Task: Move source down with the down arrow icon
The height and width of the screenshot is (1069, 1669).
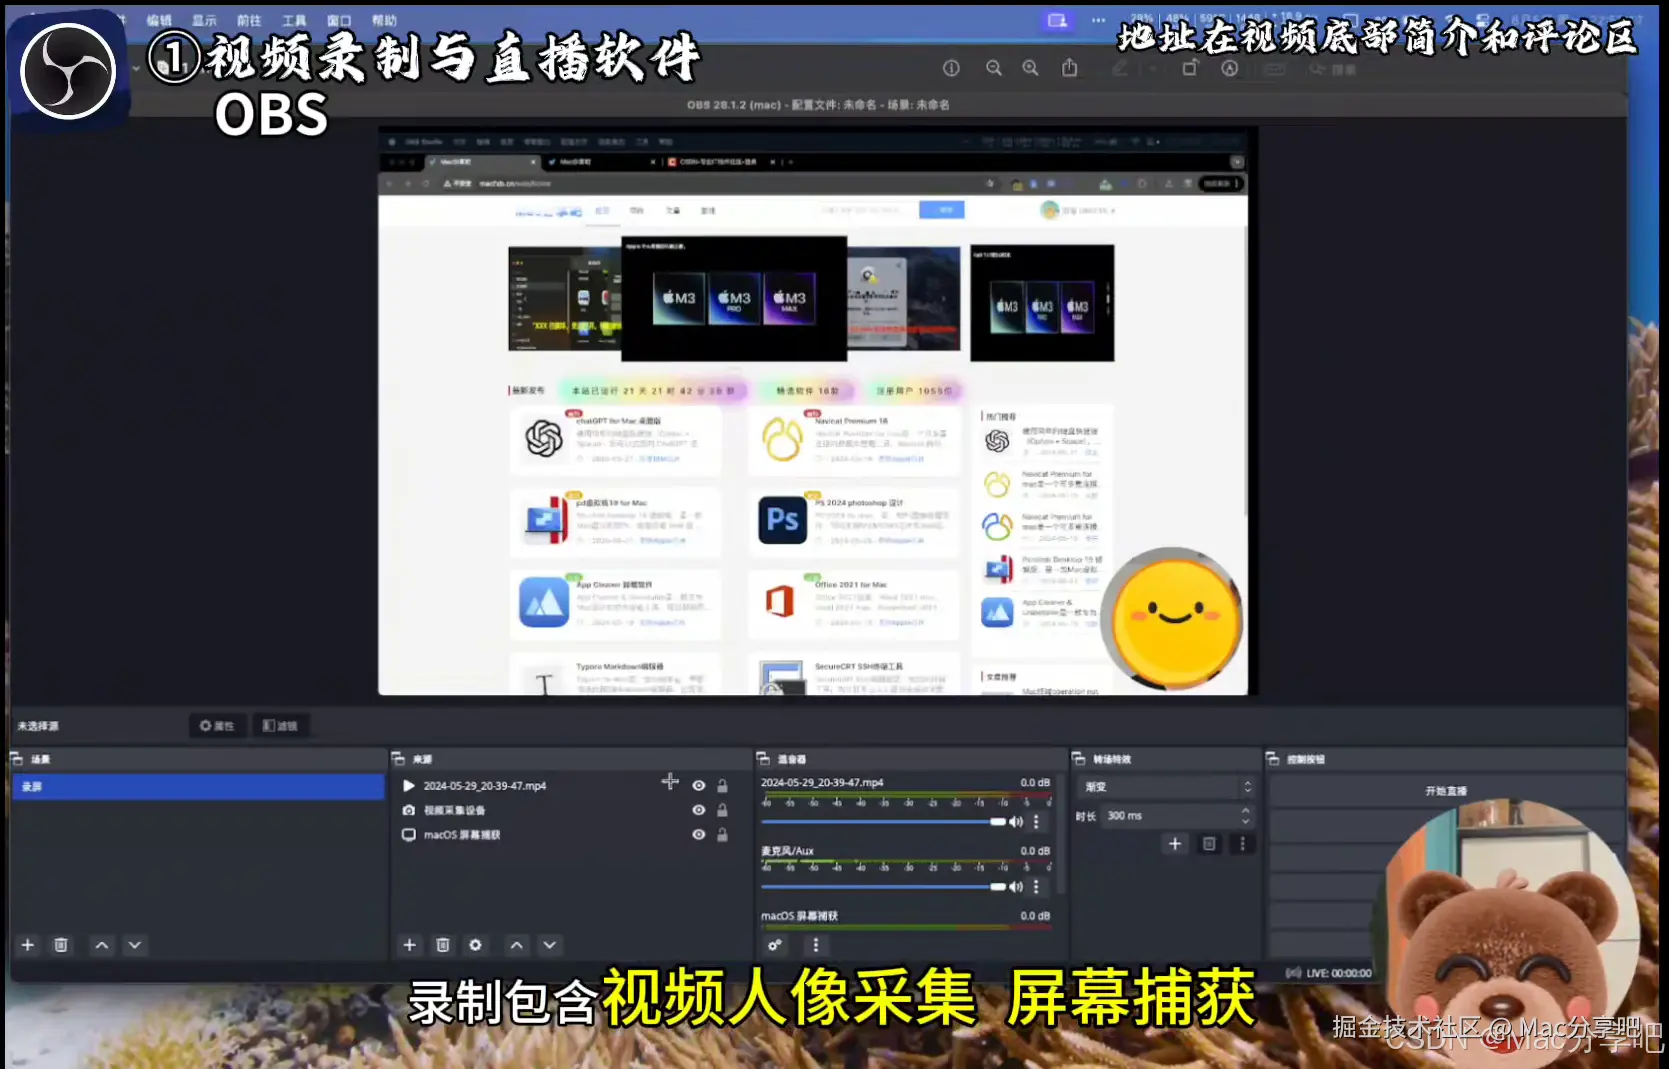Action: click(549, 944)
